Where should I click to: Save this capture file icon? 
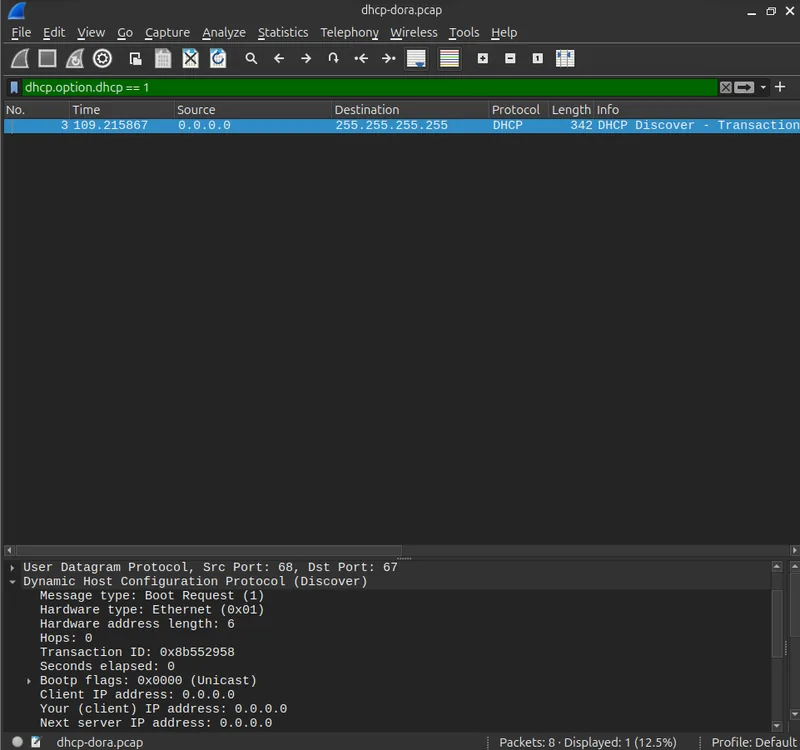(x=163, y=59)
